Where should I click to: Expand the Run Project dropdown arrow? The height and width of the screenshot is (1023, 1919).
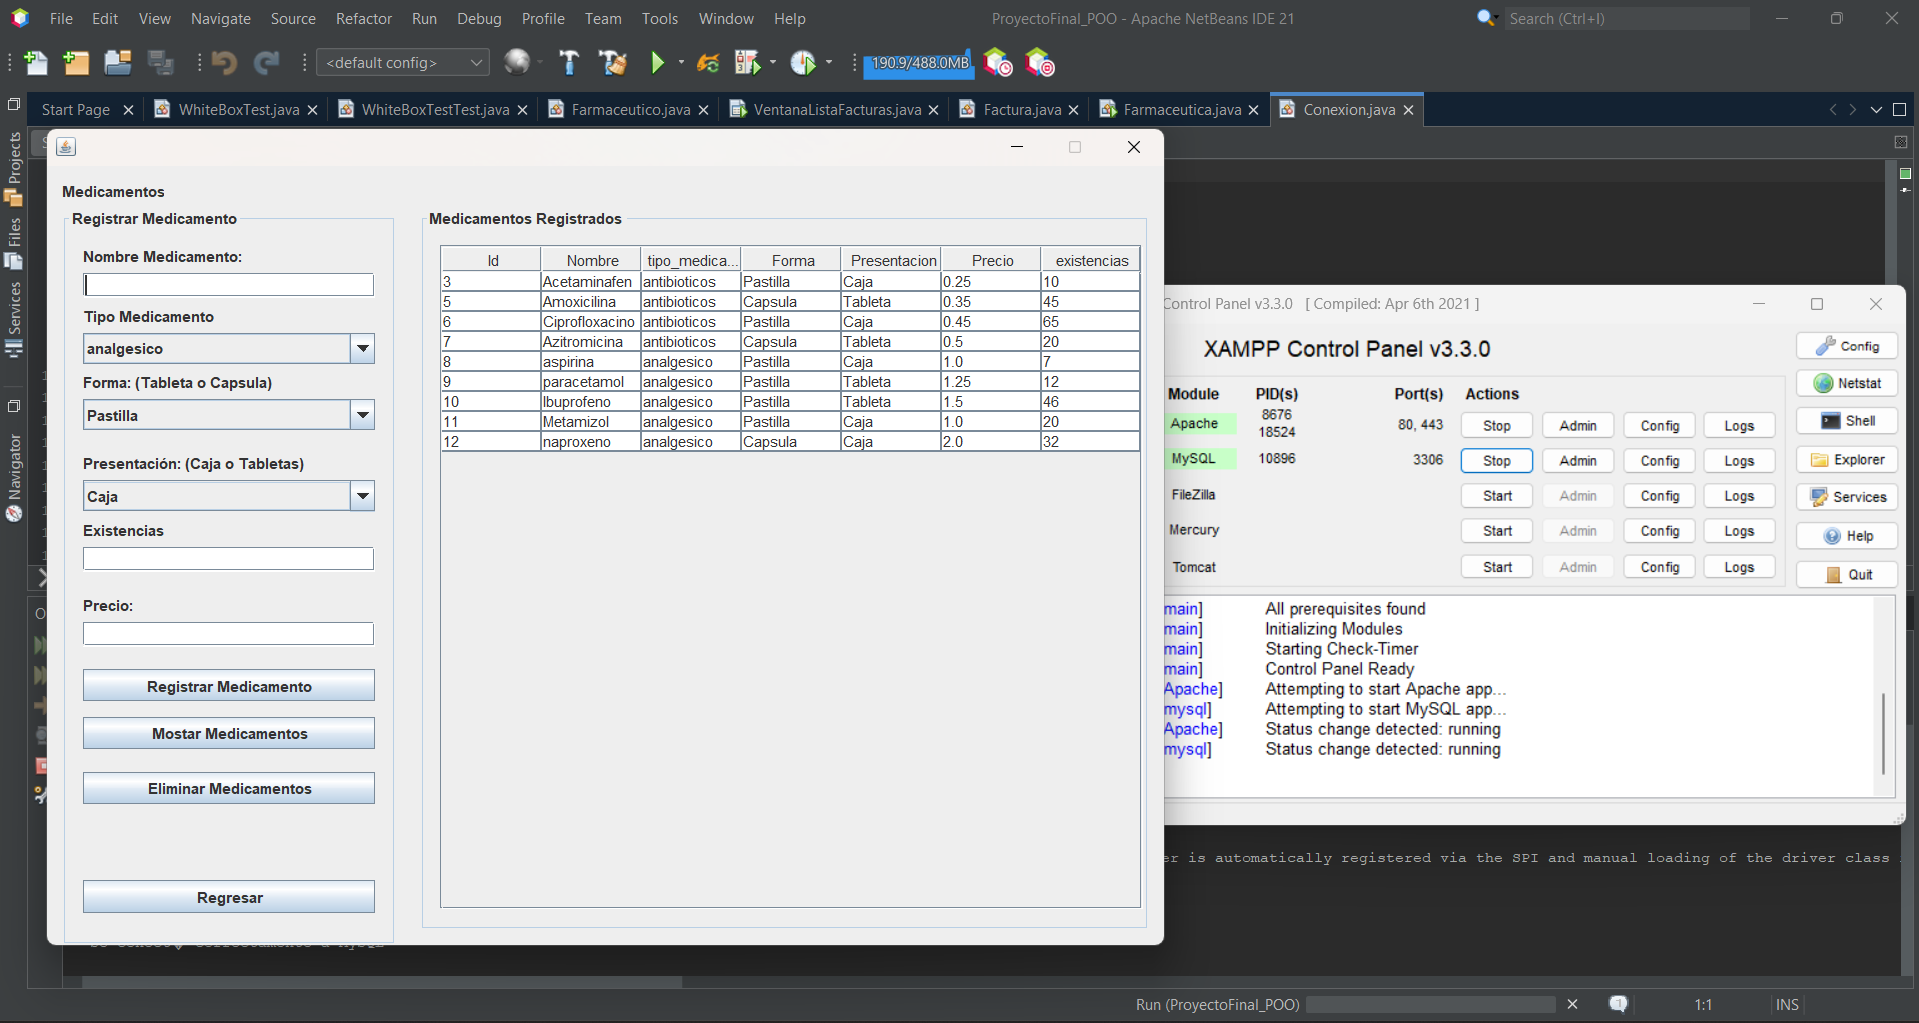681,63
